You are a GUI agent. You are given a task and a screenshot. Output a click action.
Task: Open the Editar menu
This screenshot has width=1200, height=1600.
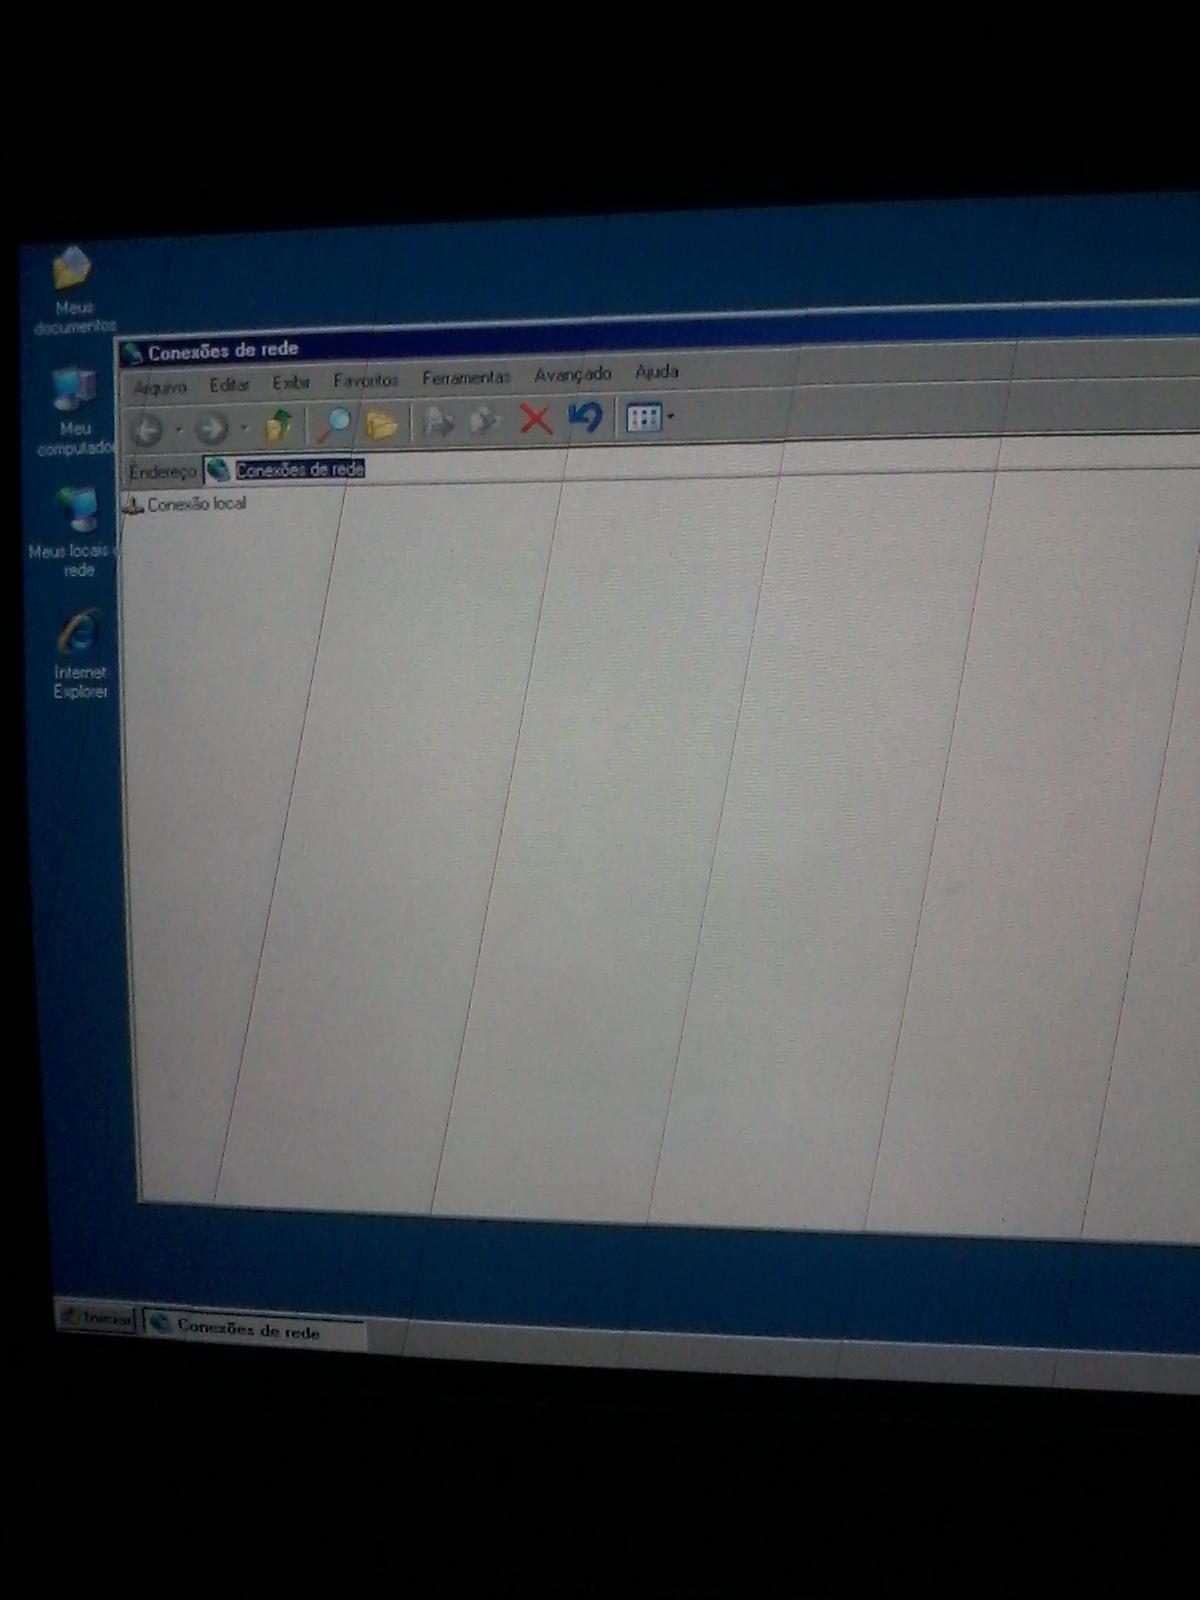(229, 384)
